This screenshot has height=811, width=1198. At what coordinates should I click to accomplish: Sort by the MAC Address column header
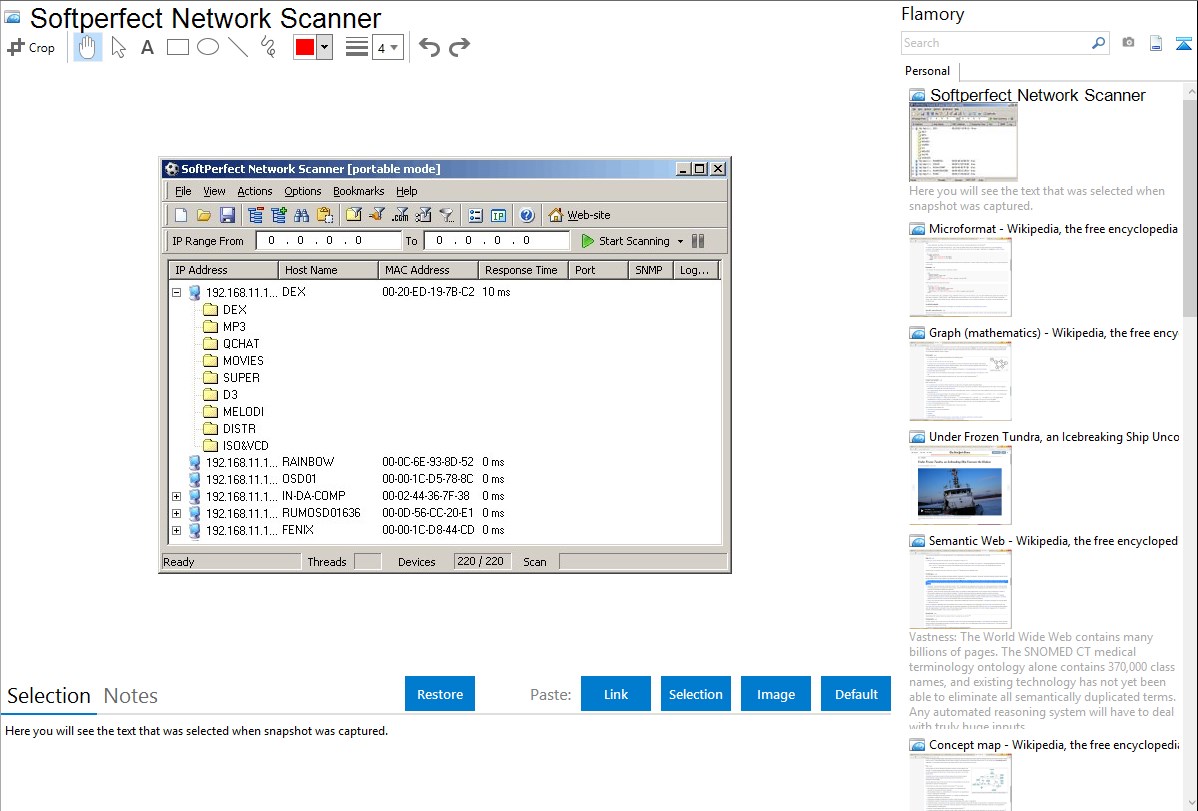coord(428,270)
